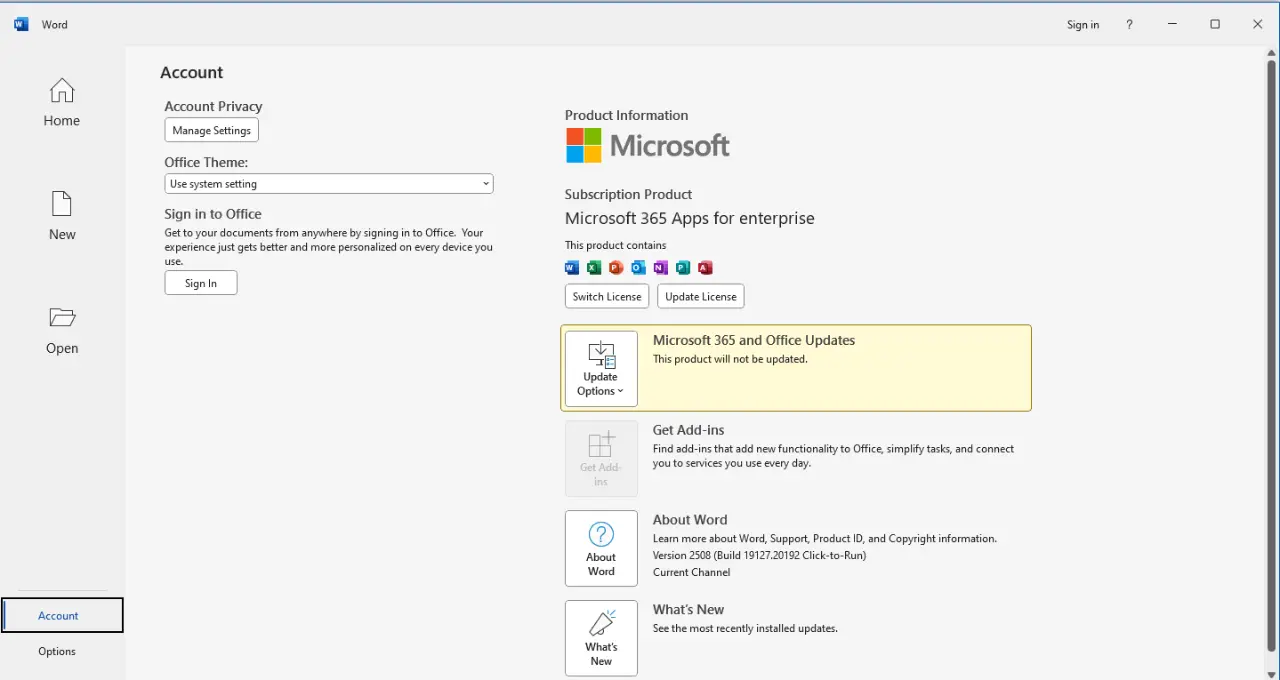This screenshot has width=1280, height=680.
Task: Click the Microsoft logo
Action: point(648,145)
